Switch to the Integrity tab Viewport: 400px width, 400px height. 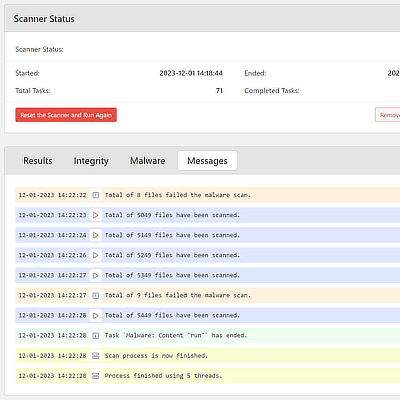point(91,161)
